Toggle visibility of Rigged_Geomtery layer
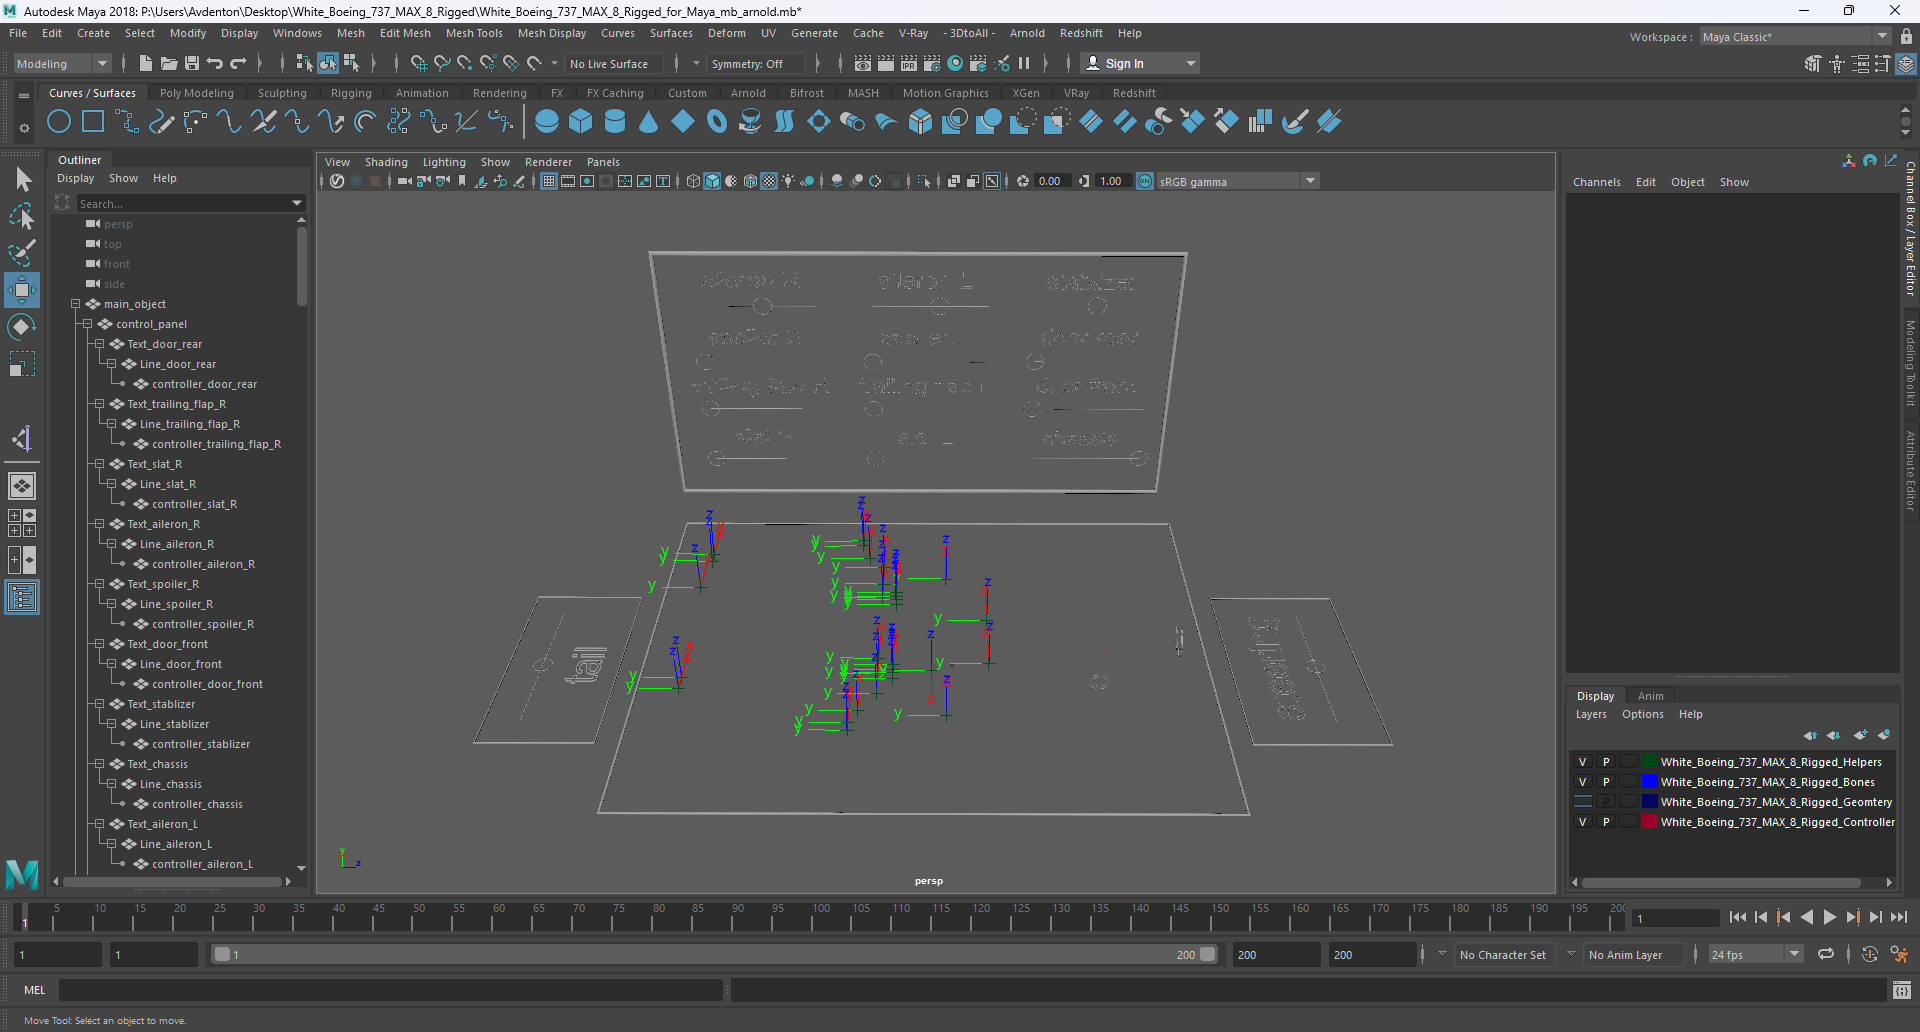This screenshot has height=1032, width=1920. tap(1582, 802)
